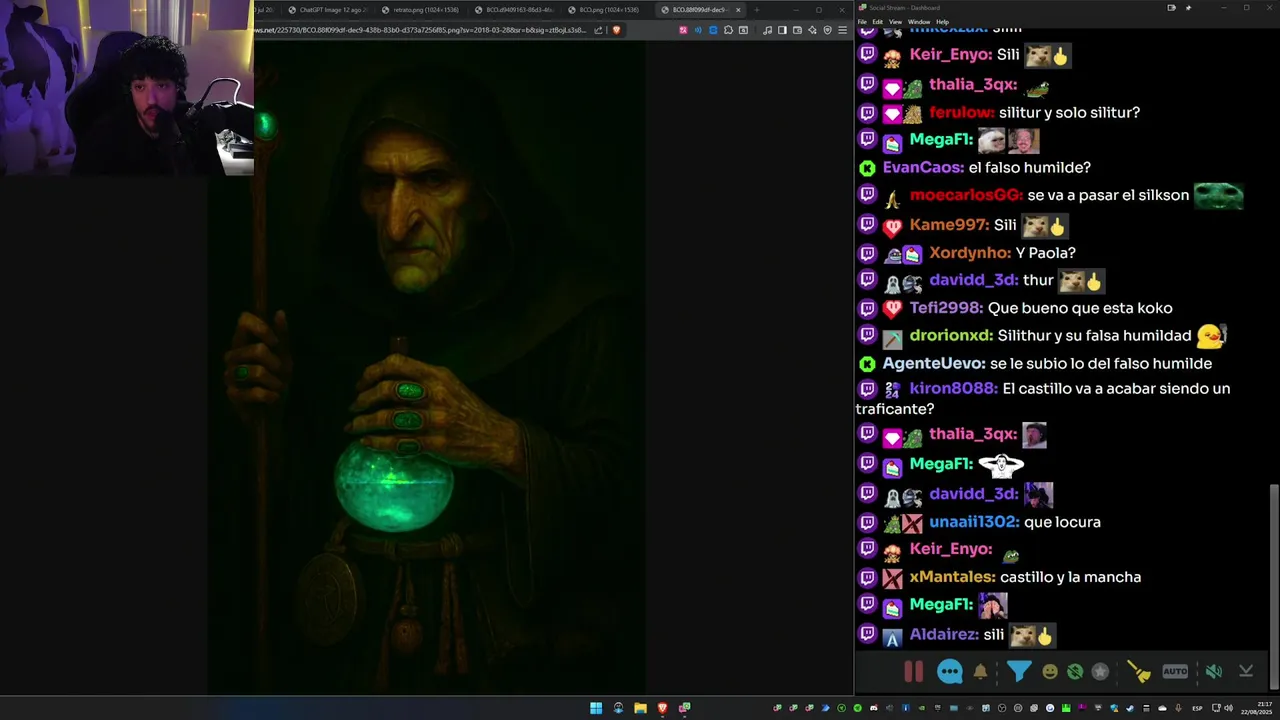Open the browser music note playlist icon
This screenshot has width=1280, height=720.
[768, 30]
